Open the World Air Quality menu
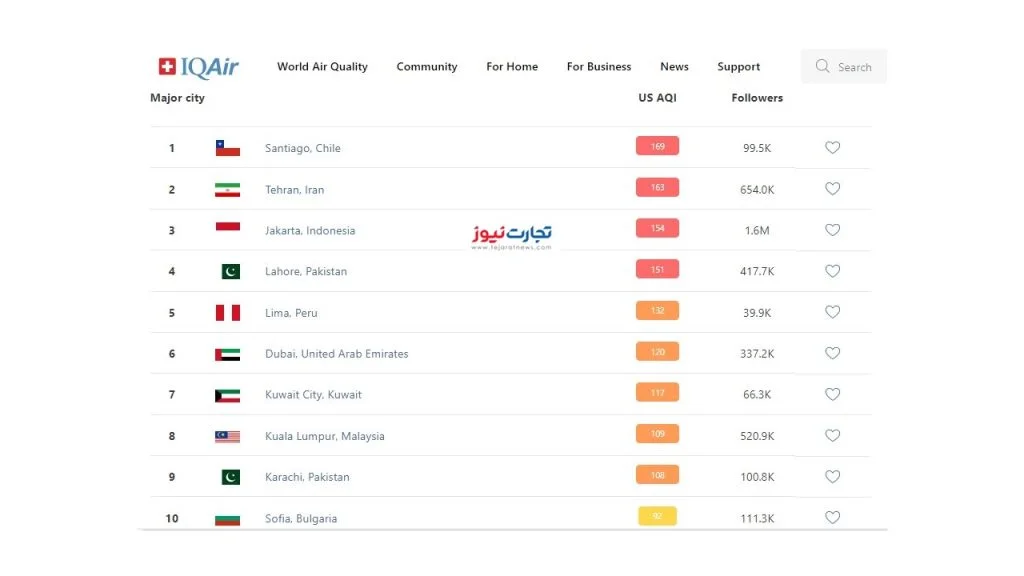The height and width of the screenshot is (576, 1024). [322, 67]
